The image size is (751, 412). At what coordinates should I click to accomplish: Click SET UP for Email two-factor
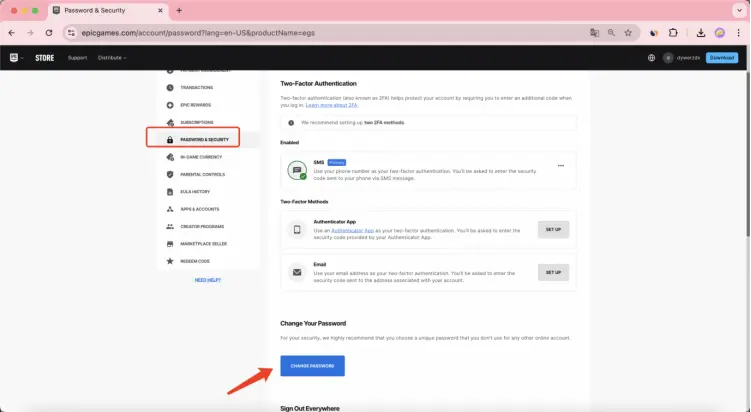click(x=553, y=272)
